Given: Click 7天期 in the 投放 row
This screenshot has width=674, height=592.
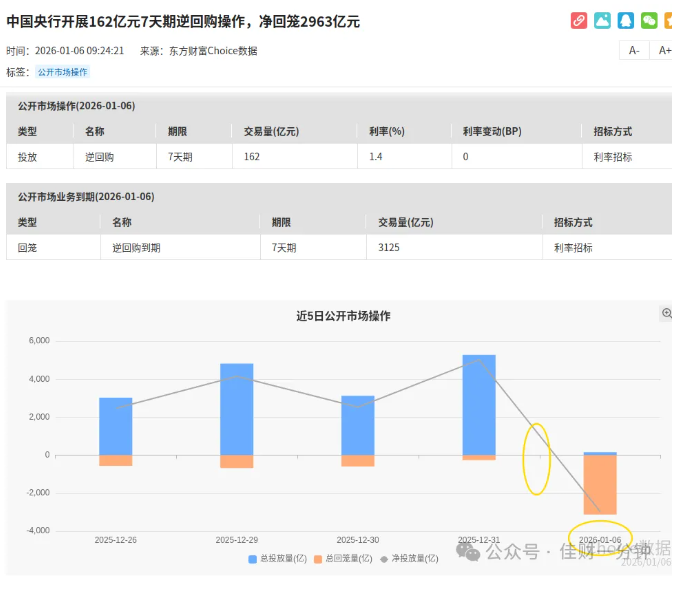Looking at the screenshot, I should tap(180, 157).
